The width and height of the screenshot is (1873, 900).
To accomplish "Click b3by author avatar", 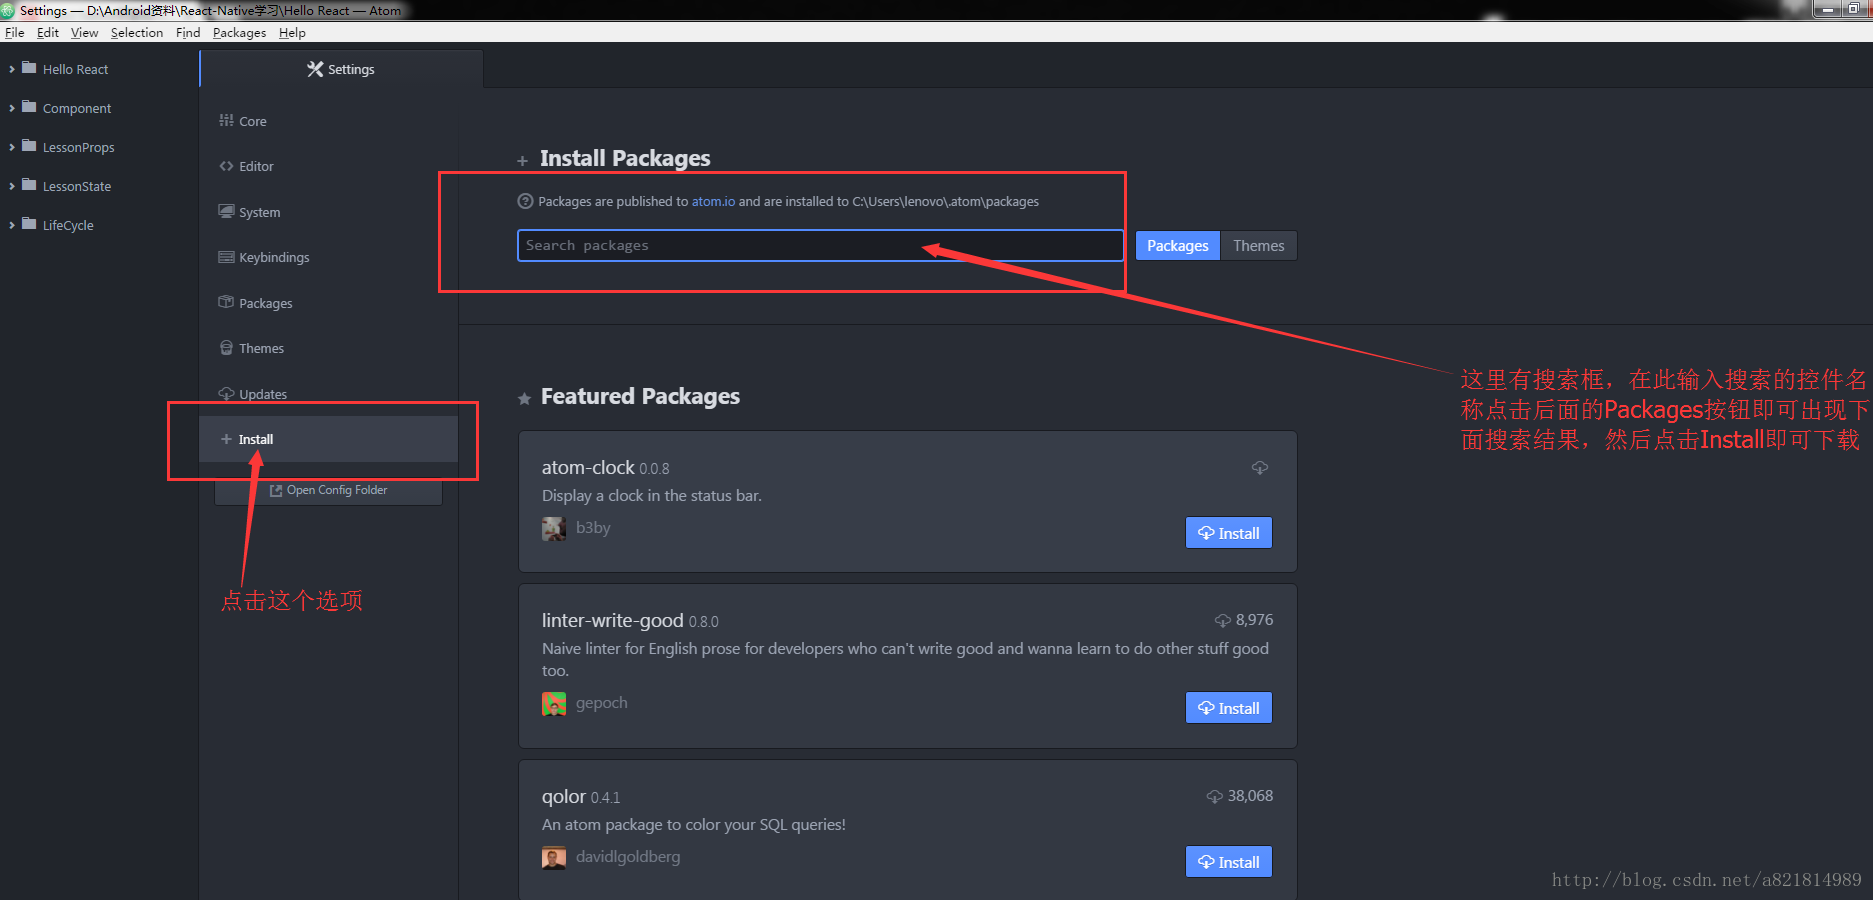I will click(554, 529).
